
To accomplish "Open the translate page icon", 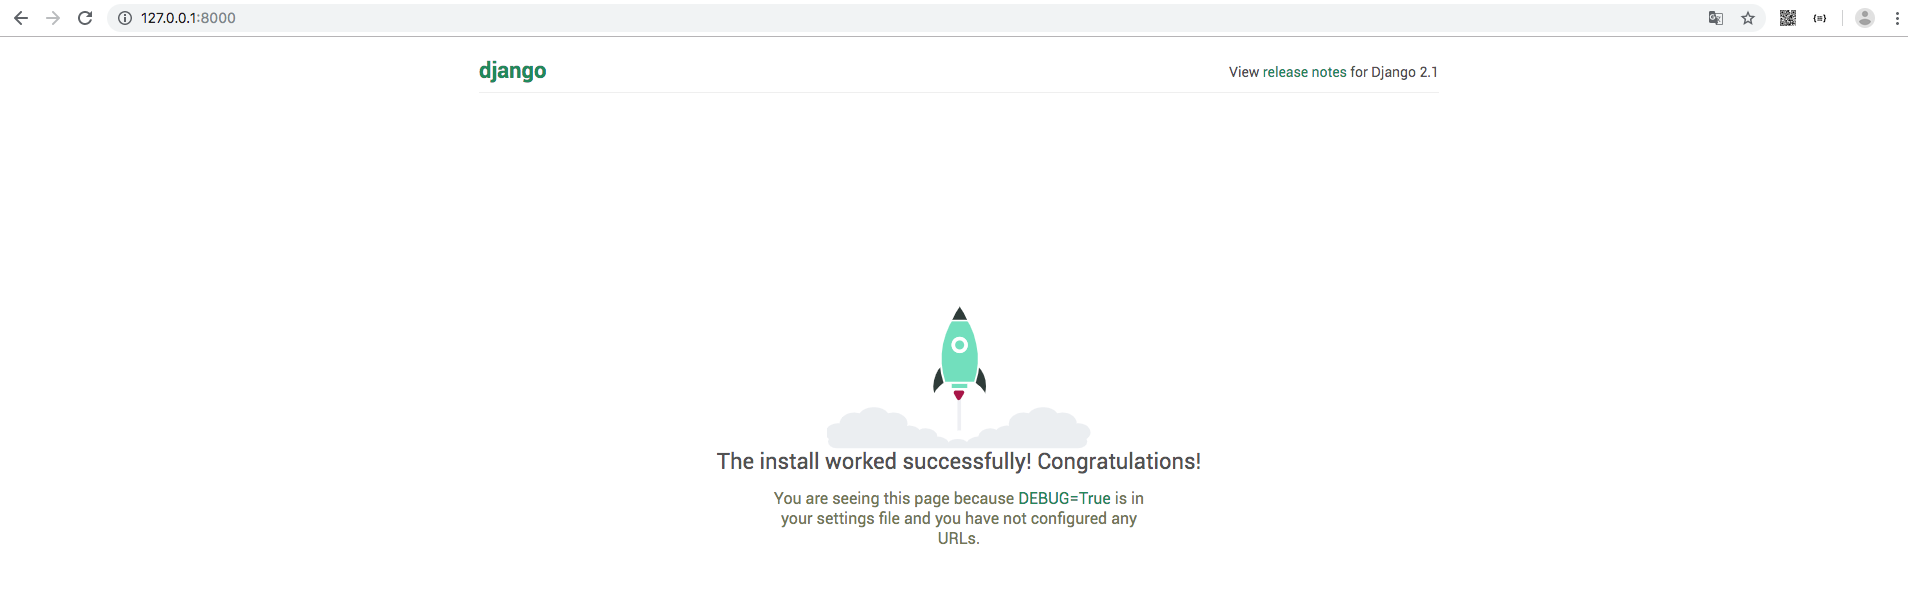I will click(x=1716, y=18).
